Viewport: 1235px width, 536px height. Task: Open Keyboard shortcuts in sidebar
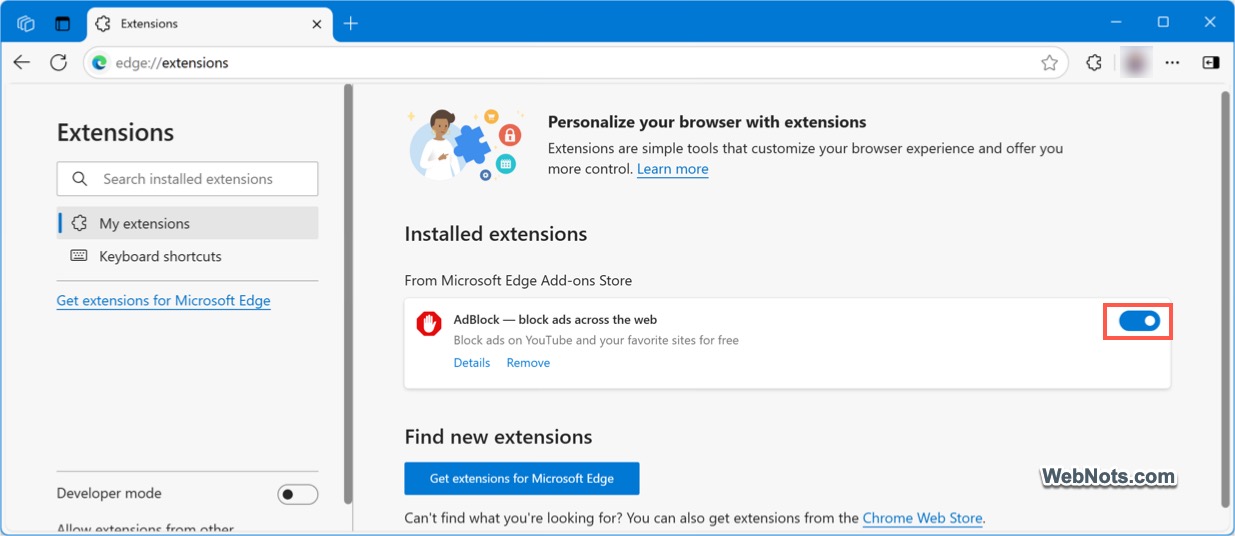[x=188, y=256]
